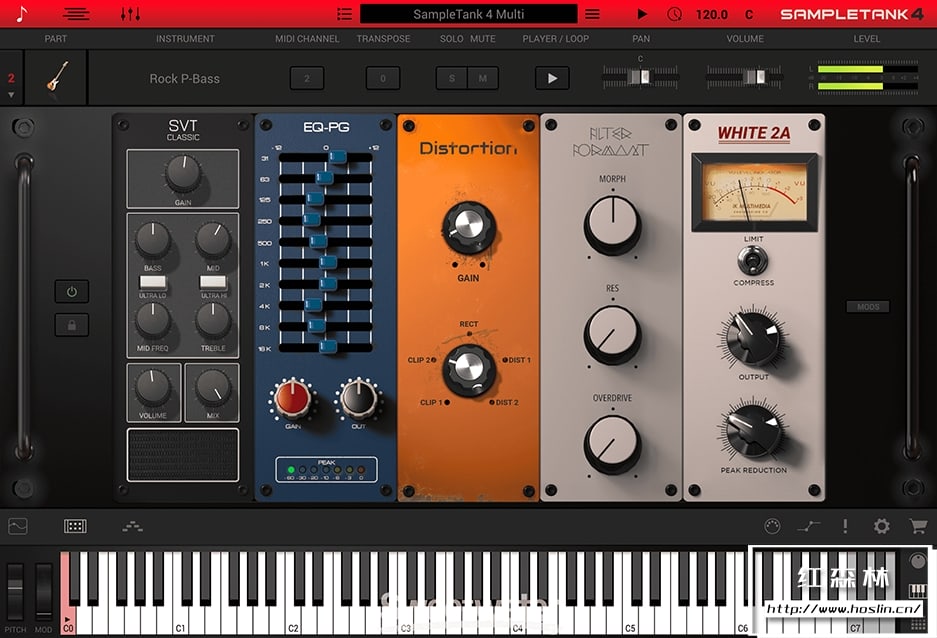The width and height of the screenshot is (937, 638).
Task: Open the shop cart icon
Action: [x=918, y=526]
